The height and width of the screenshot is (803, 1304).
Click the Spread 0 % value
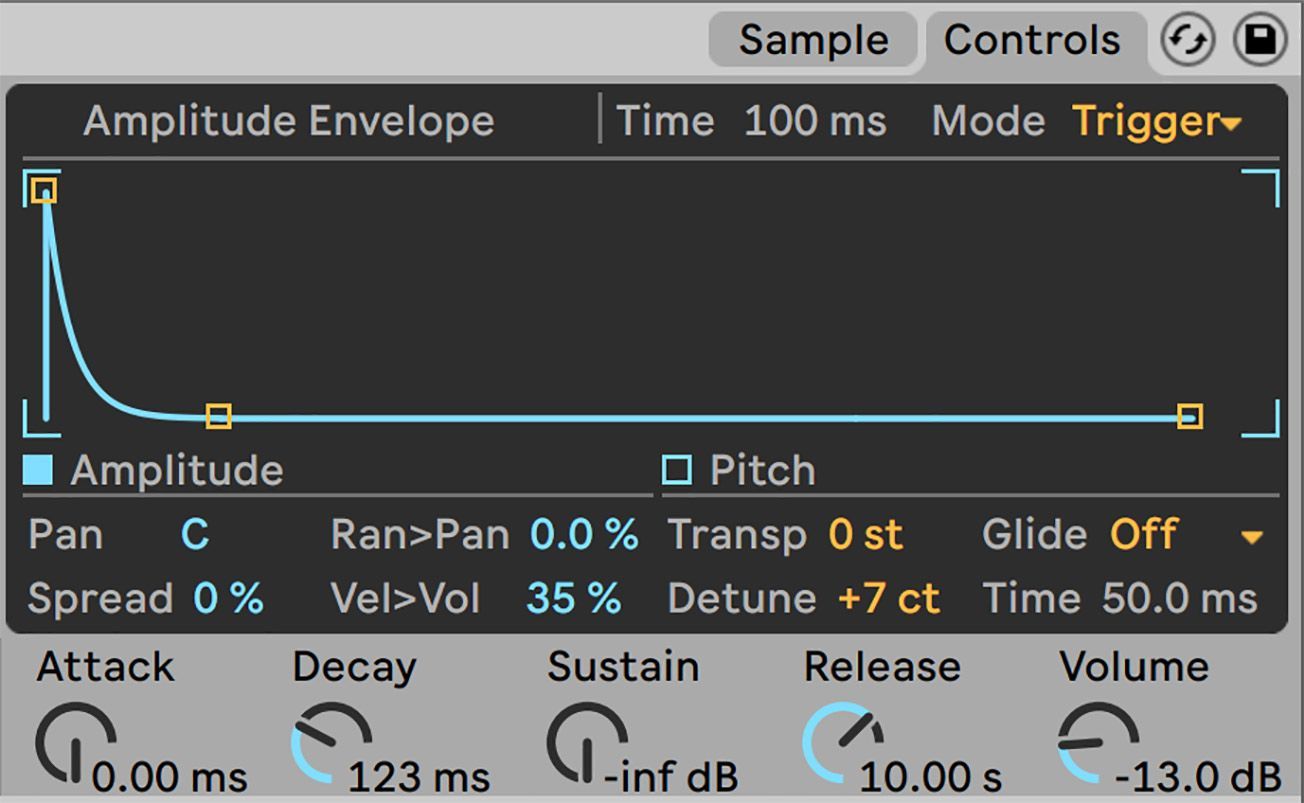pos(228,599)
